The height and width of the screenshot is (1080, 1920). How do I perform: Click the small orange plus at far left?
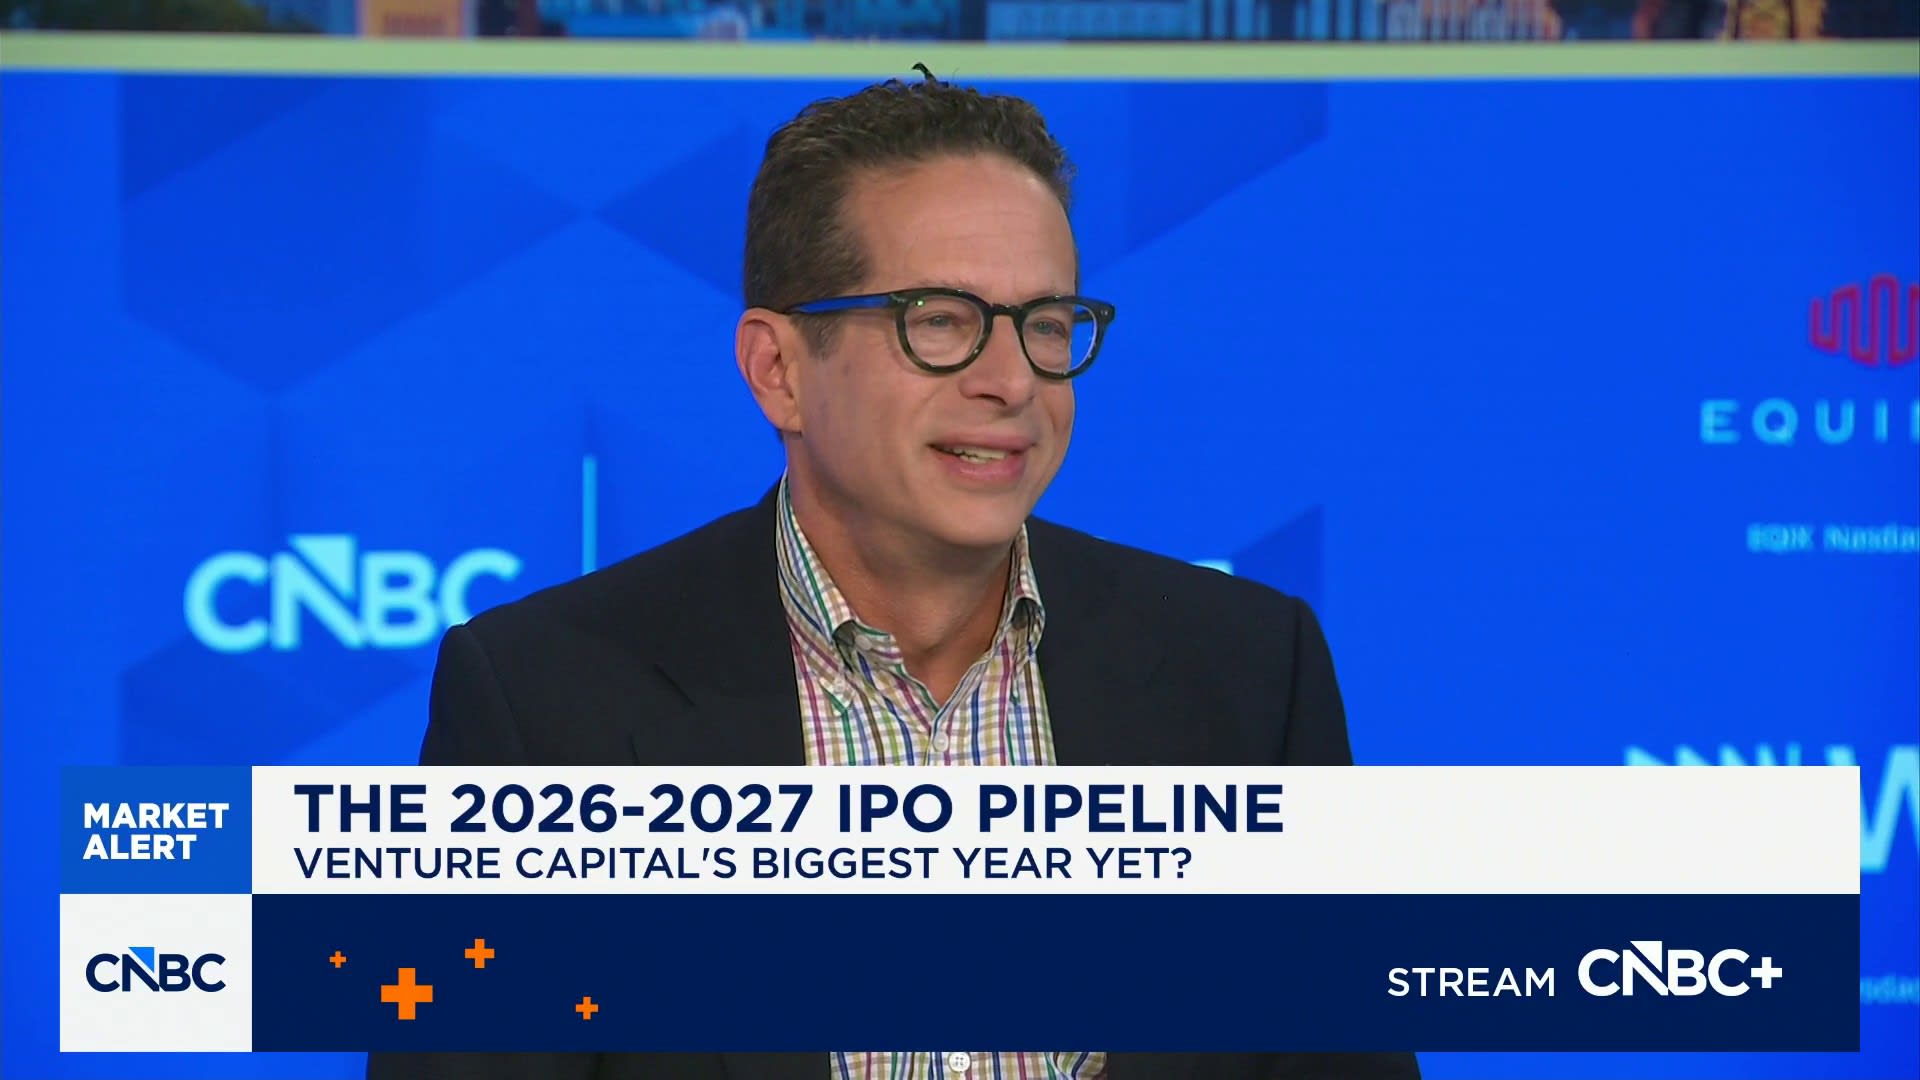[x=338, y=960]
